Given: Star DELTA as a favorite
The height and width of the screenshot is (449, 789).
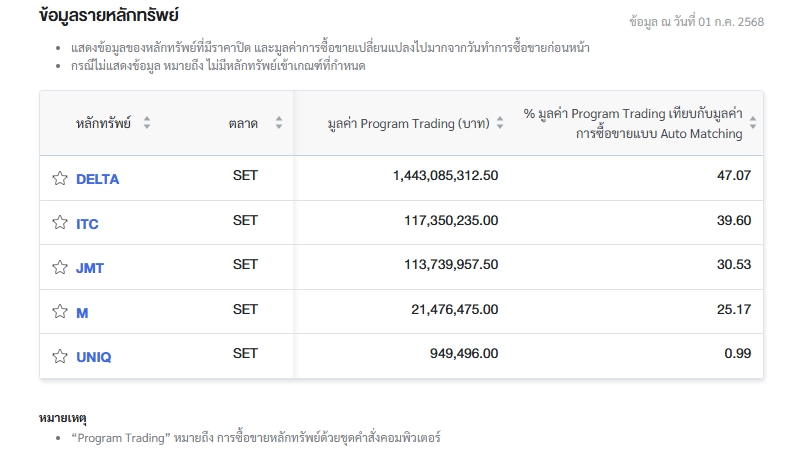Looking at the screenshot, I should pos(59,179).
